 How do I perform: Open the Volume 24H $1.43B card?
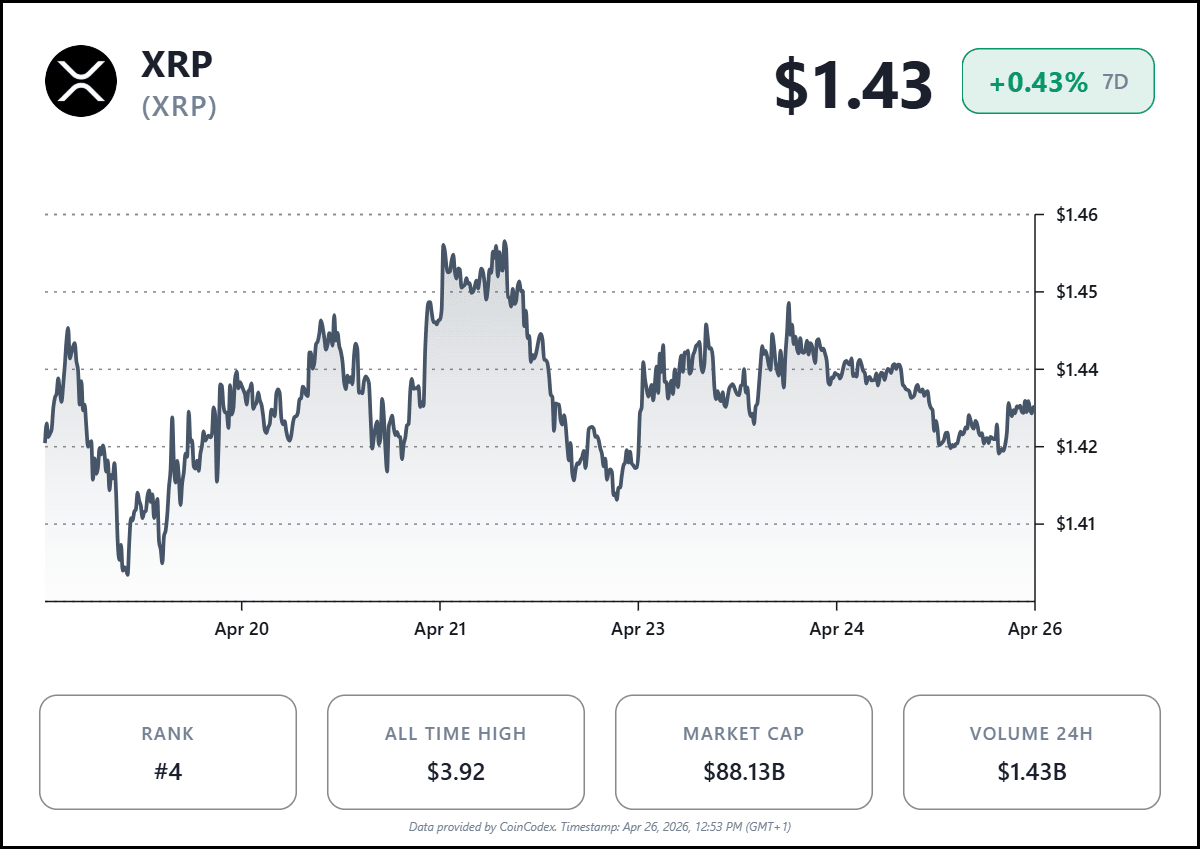(1032, 752)
